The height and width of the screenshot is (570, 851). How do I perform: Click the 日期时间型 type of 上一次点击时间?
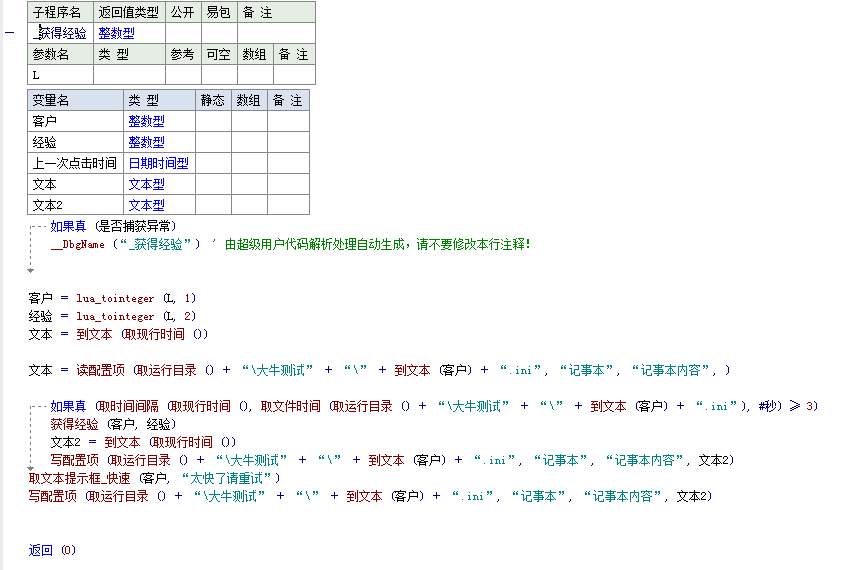tap(158, 163)
